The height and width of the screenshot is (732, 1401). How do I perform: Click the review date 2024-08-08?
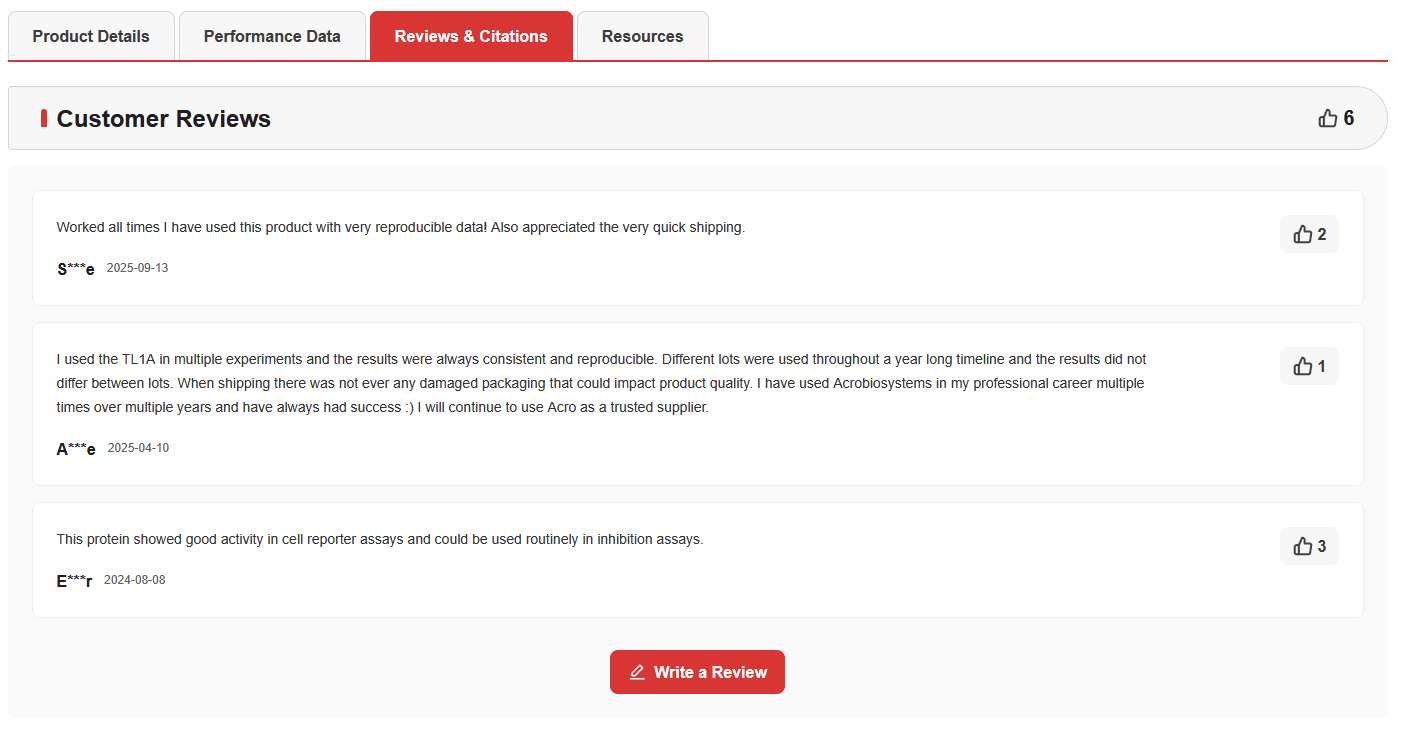click(x=134, y=580)
